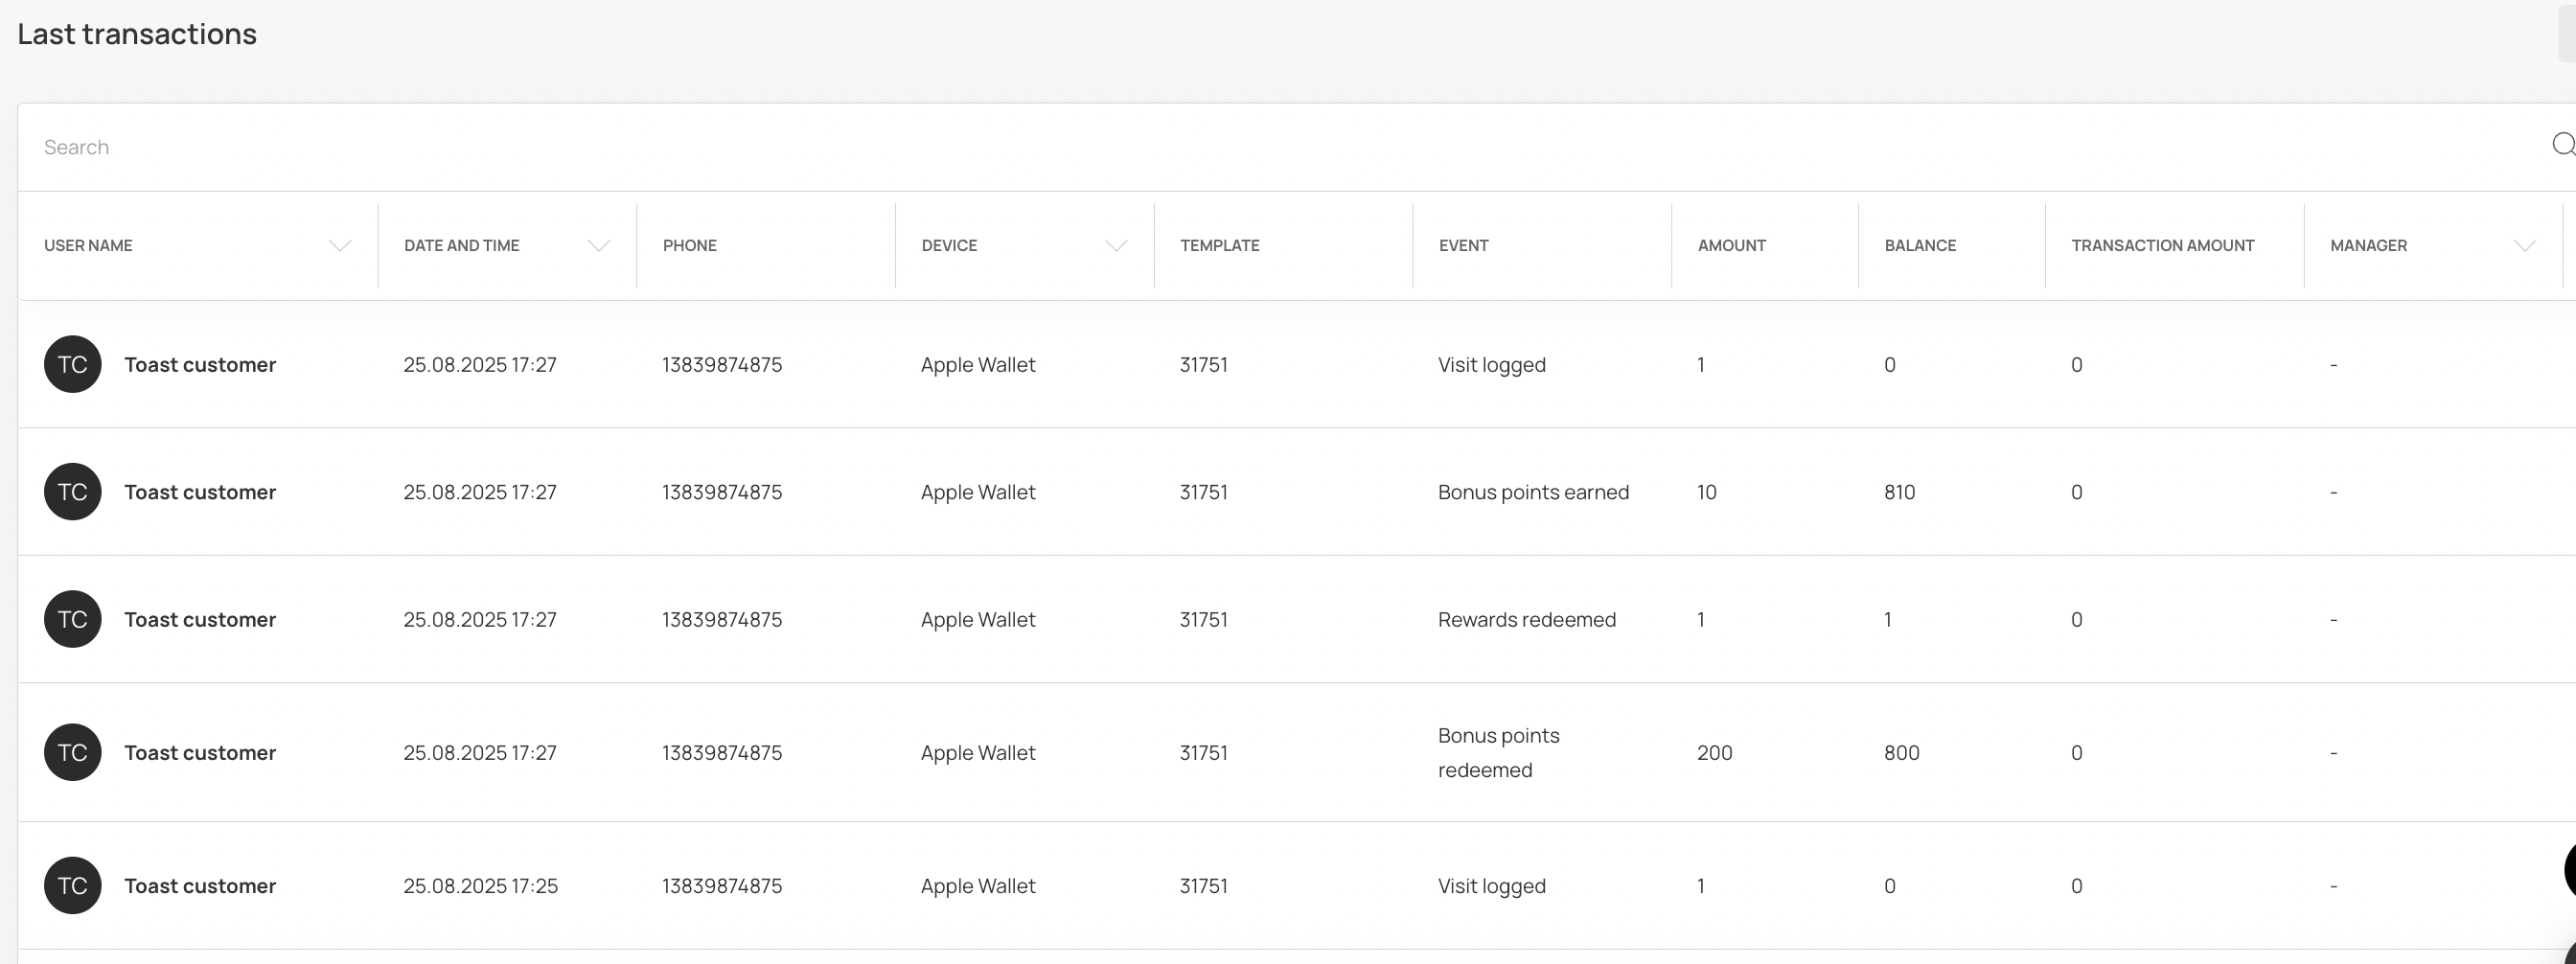The image size is (2576, 964).
Task: Click Bonus points redeemed event cell
Action: coord(1498,752)
